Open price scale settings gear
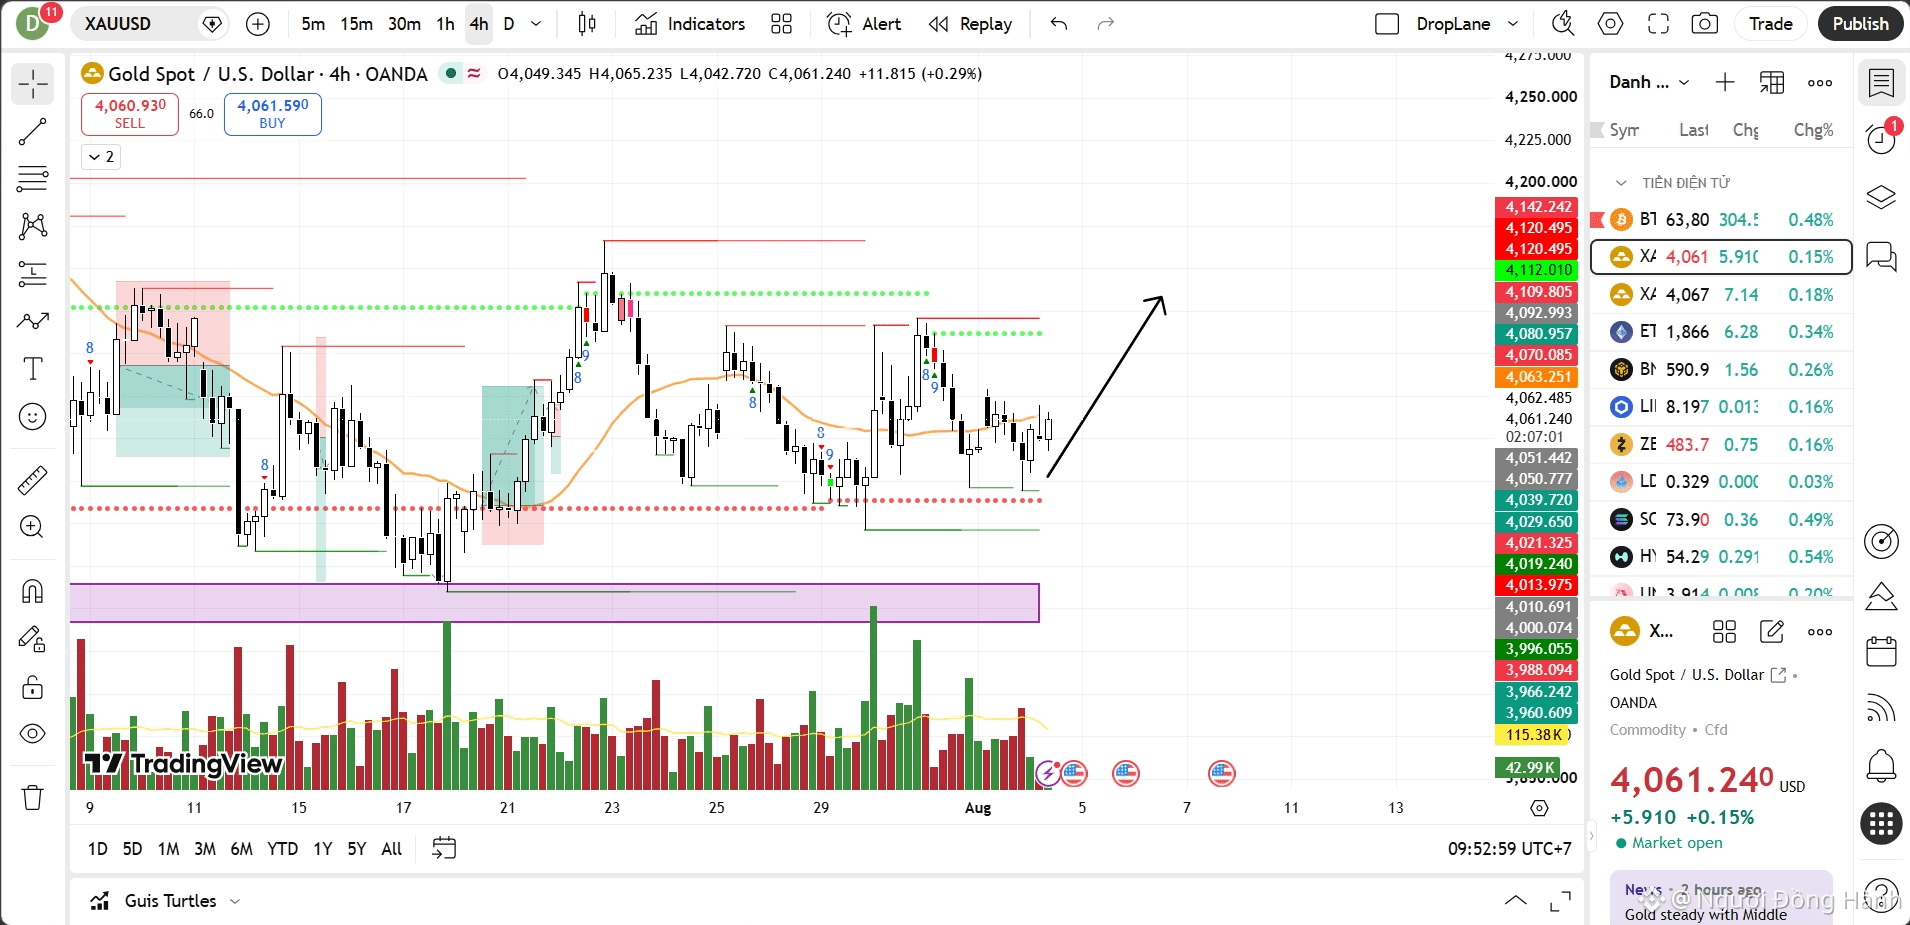 pos(1539,808)
